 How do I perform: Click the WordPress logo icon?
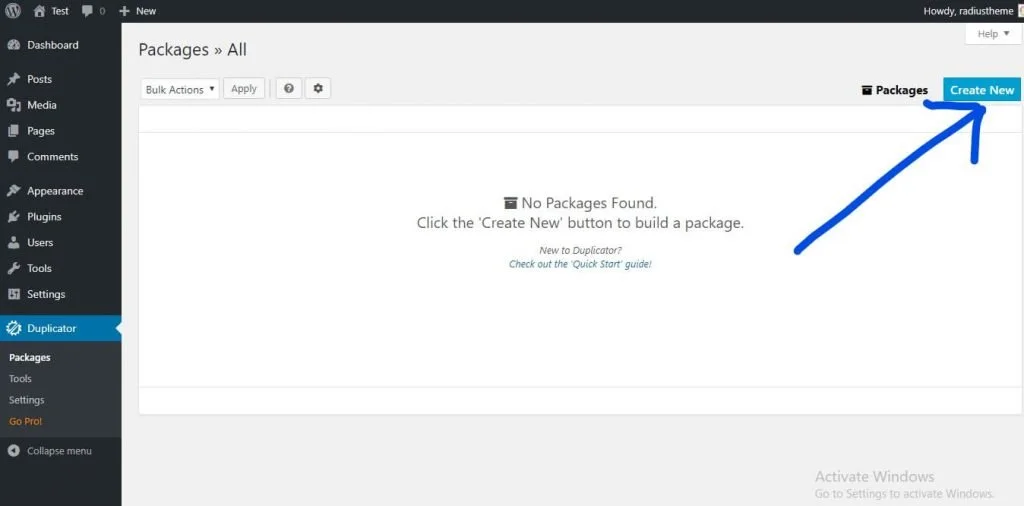(x=13, y=11)
